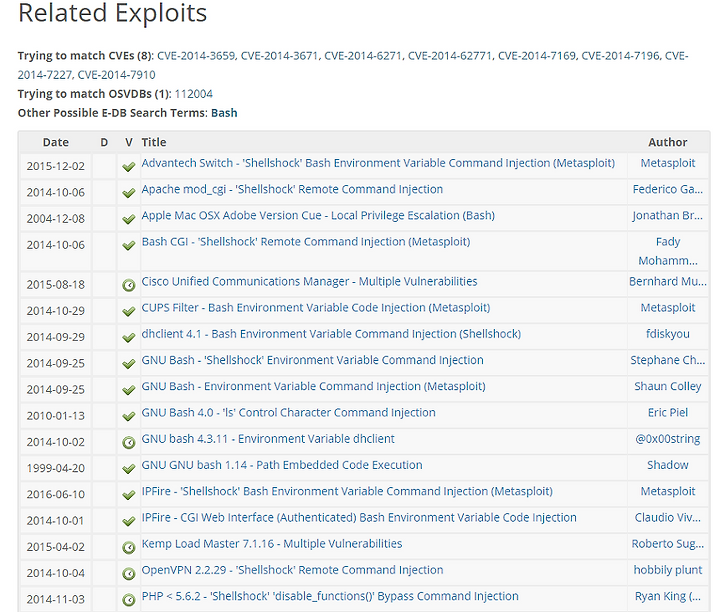Click unverified clock icon for Kemp Load Master
The height and width of the screenshot is (612, 720).
point(129,547)
